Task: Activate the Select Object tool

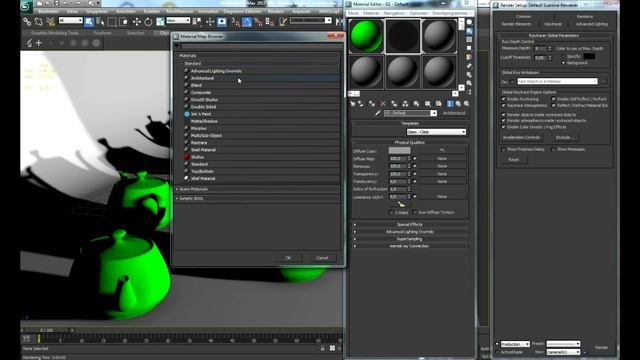Action: click(x=89, y=21)
